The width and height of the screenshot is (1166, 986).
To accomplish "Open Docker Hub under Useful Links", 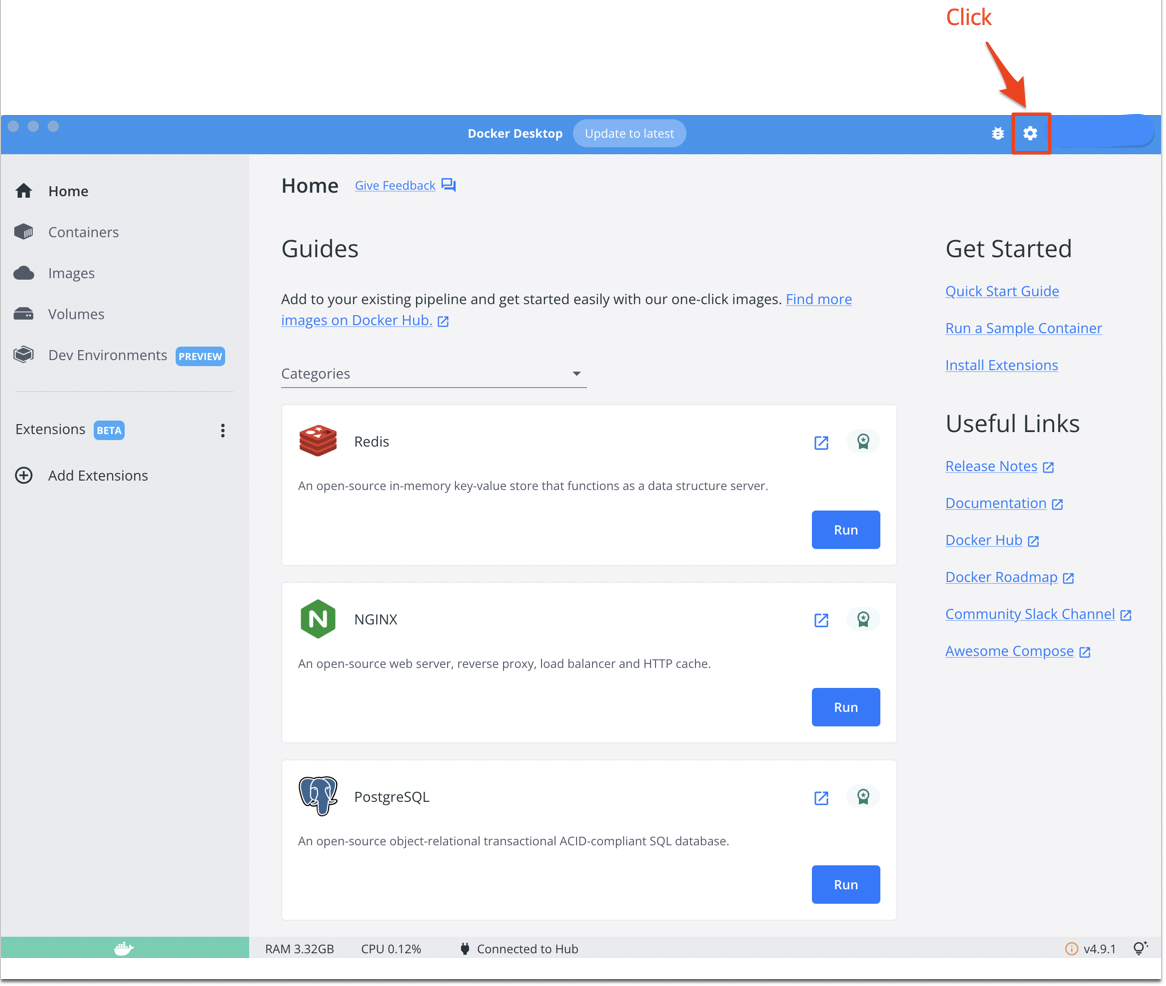I will pos(985,541).
